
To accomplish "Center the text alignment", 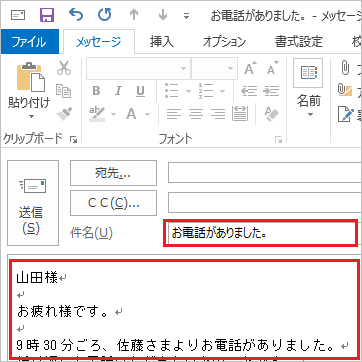I will pyautogui.click(x=196, y=114).
